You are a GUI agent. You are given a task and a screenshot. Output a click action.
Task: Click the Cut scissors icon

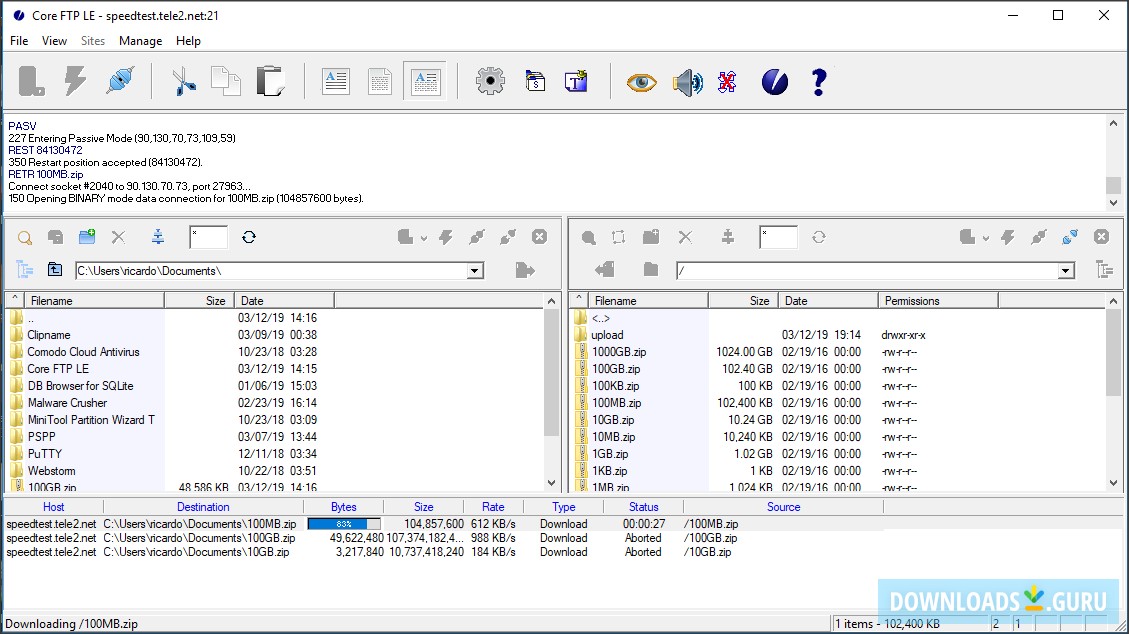click(184, 81)
